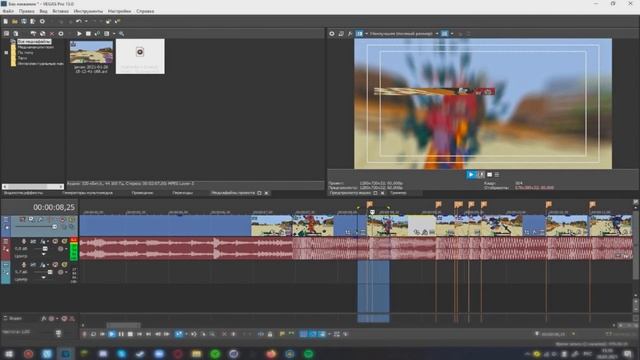Mute the first audio track
Screen dimensions: 640x360
click(55, 241)
